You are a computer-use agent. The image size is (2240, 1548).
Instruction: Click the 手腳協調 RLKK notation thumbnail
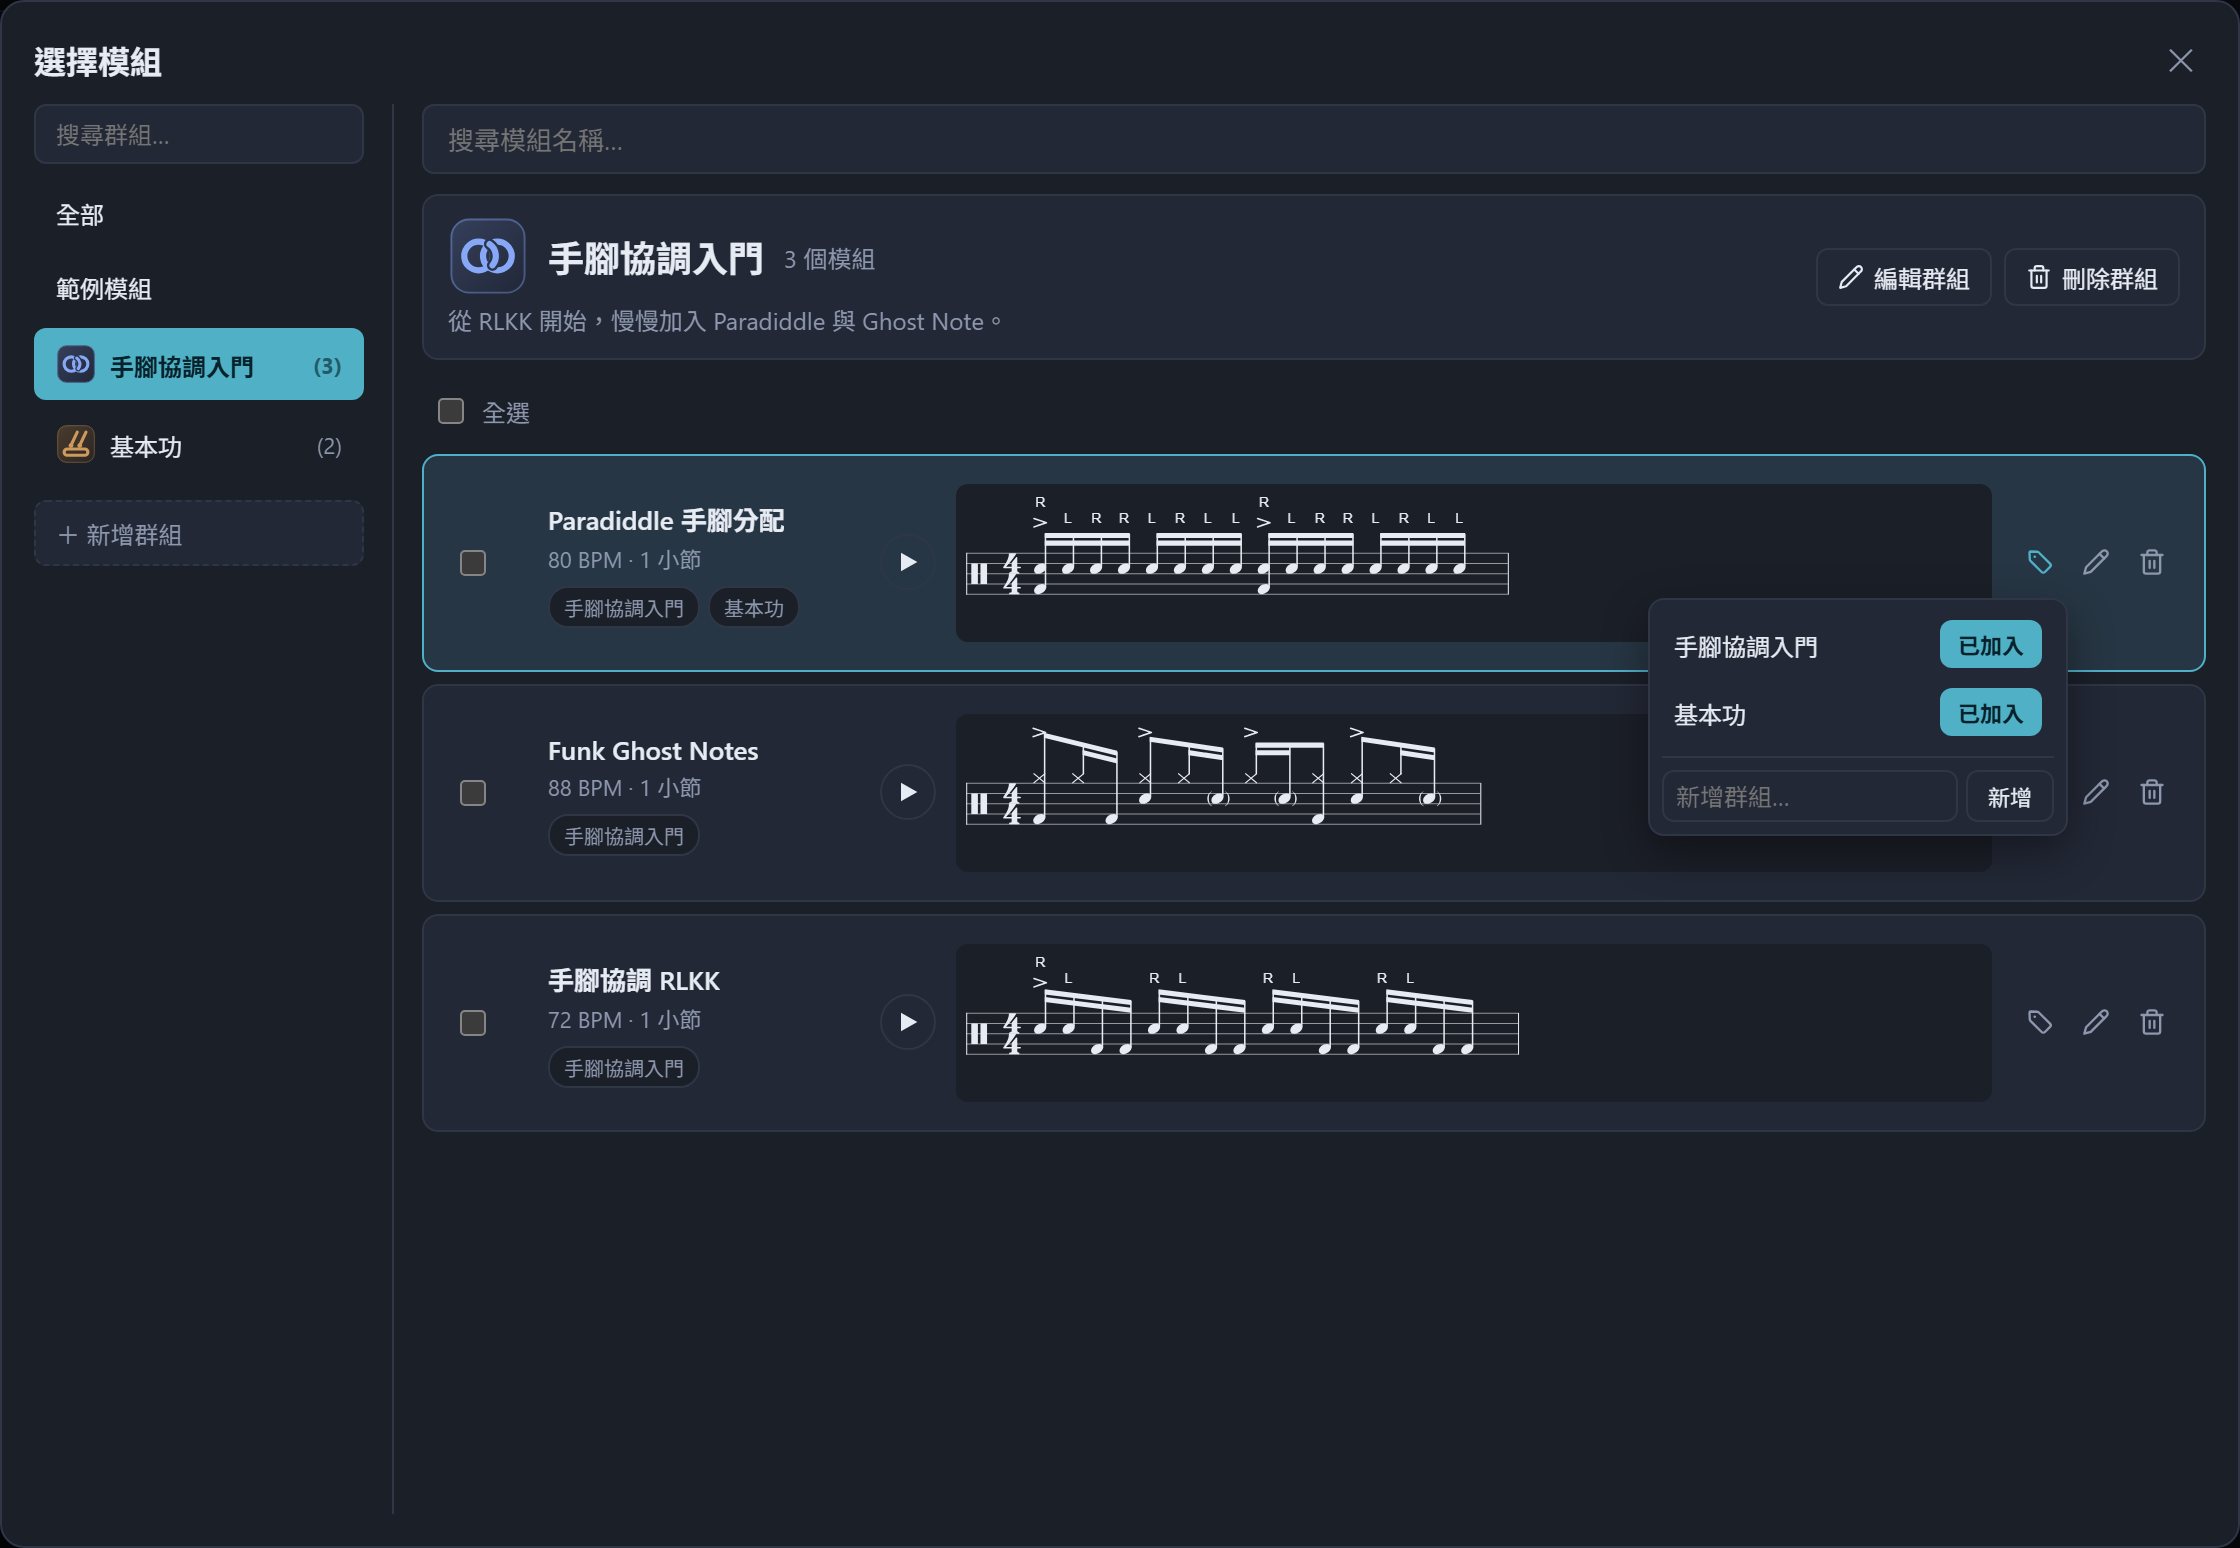coord(1473,1022)
